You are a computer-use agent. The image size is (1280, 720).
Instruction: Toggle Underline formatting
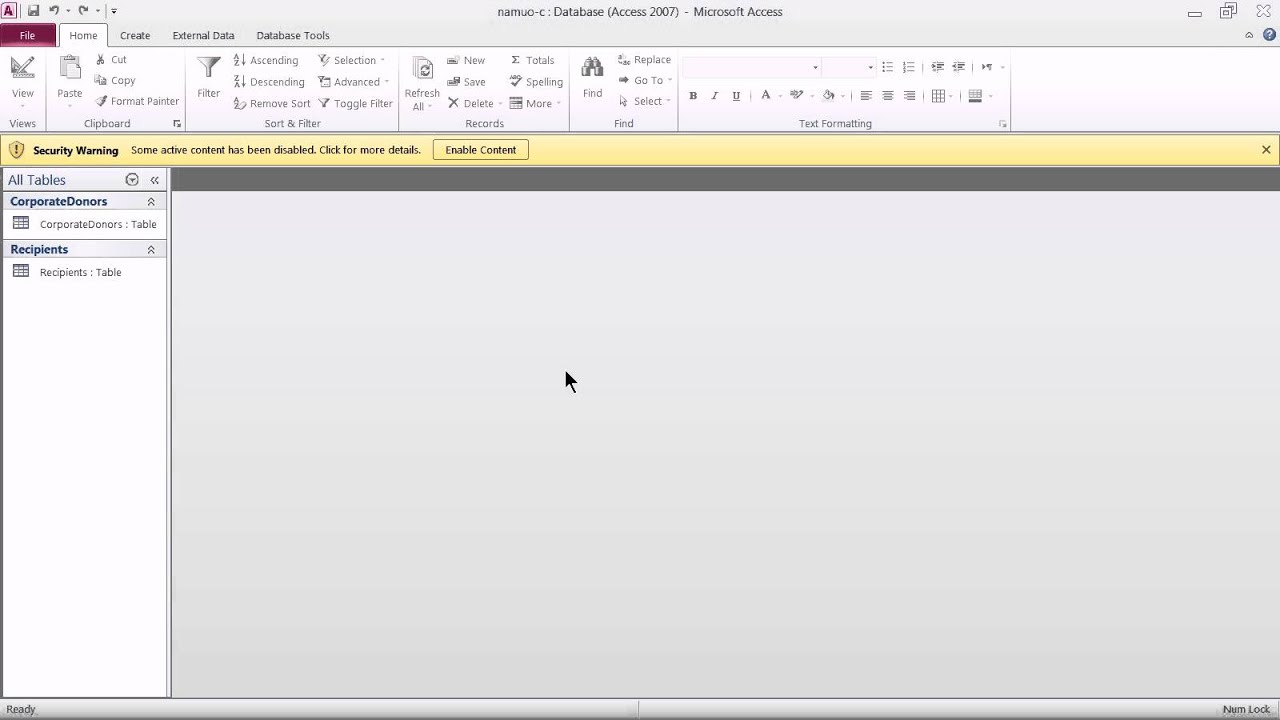pyautogui.click(x=736, y=96)
